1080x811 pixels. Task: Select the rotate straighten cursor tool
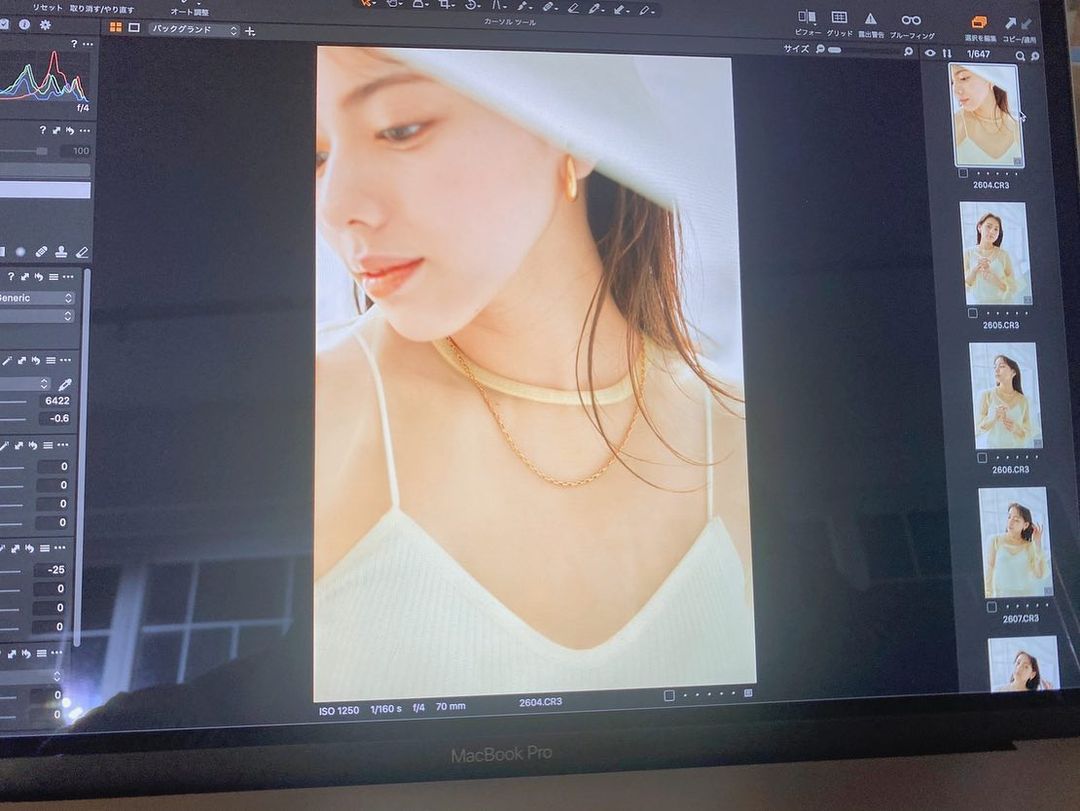472,4
